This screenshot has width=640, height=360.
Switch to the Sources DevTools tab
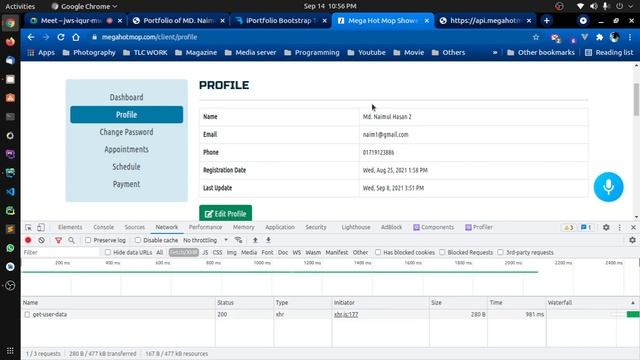[x=135, y=227]
